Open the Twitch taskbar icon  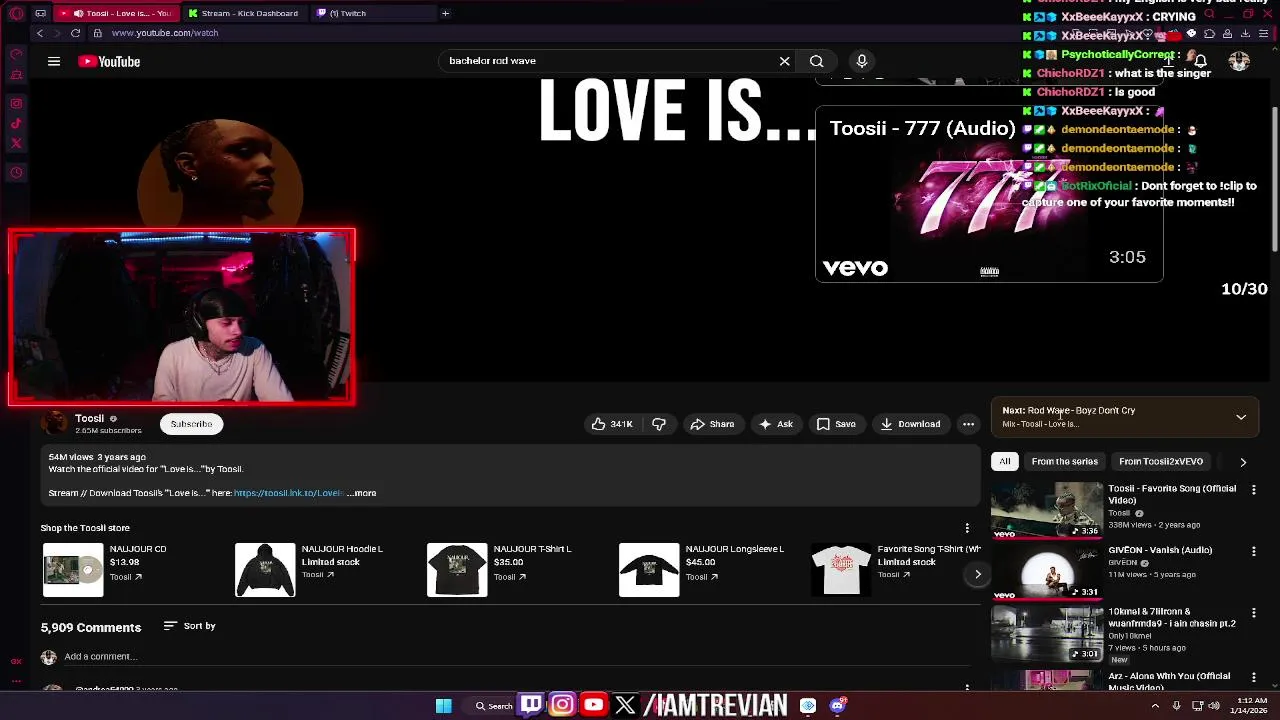click(531, 705)
